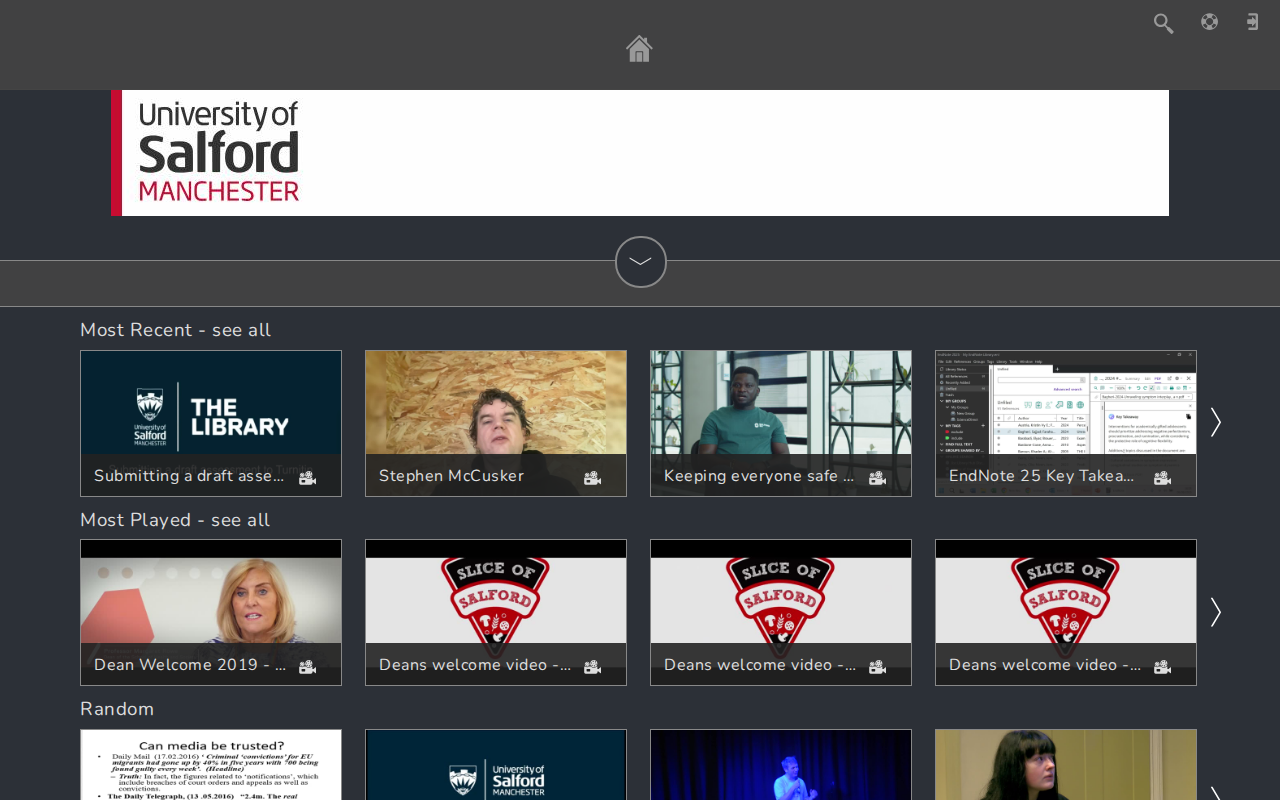
Task: Open the 'Stephen McCusker' title
Action: pos(451,476)
